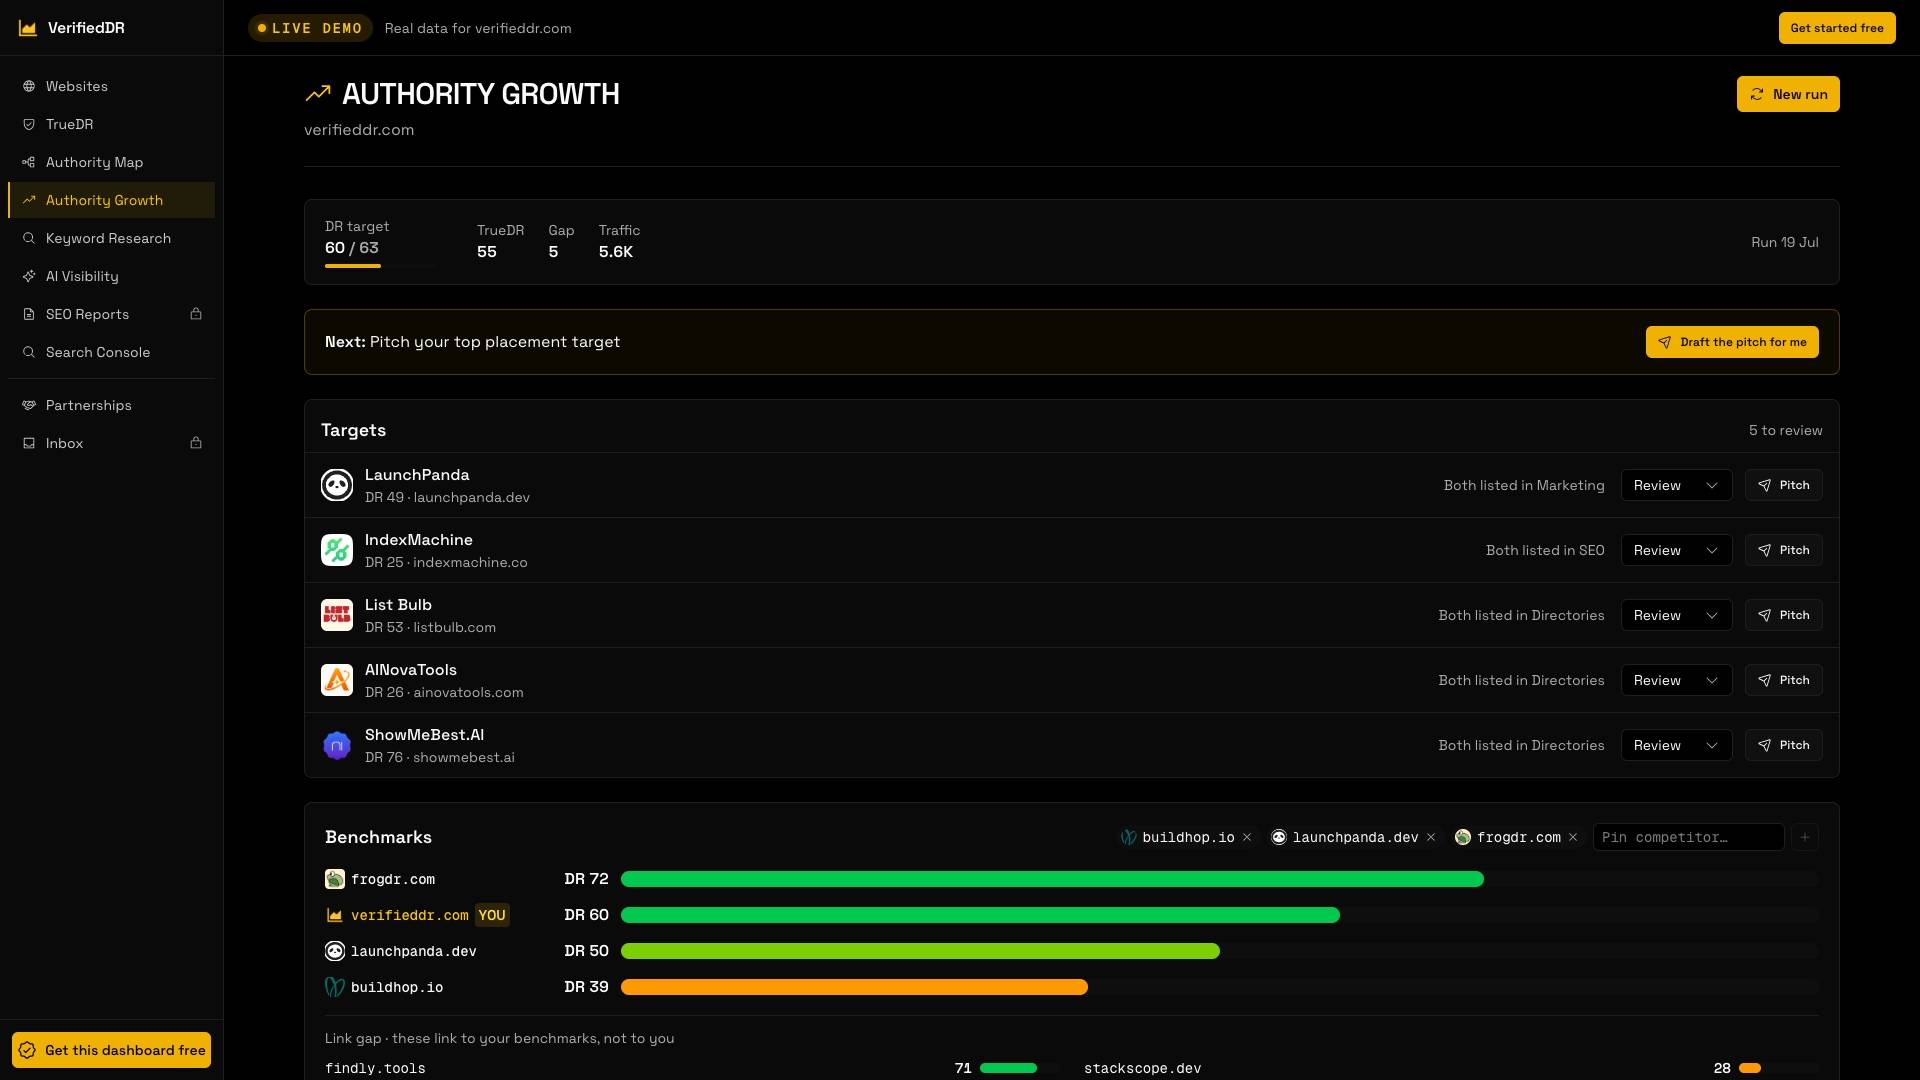Click the VerifiedDR crown logo icon

point(28,28)
